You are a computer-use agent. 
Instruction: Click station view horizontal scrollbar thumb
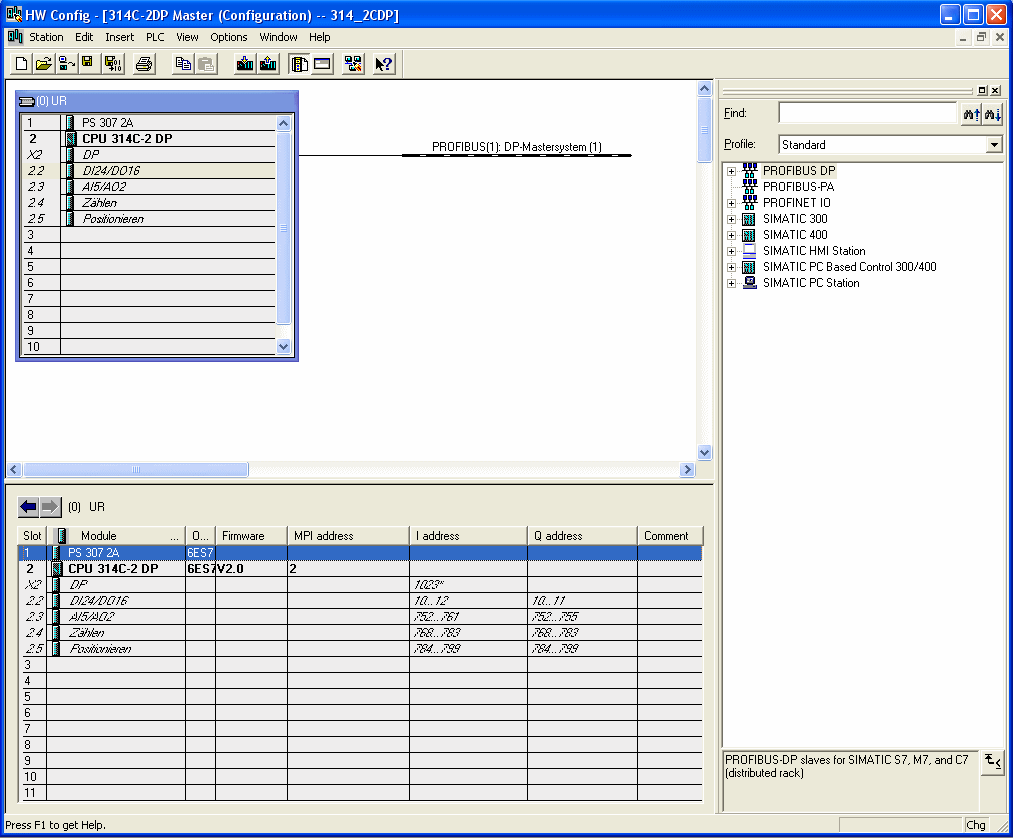pos(135,470)
